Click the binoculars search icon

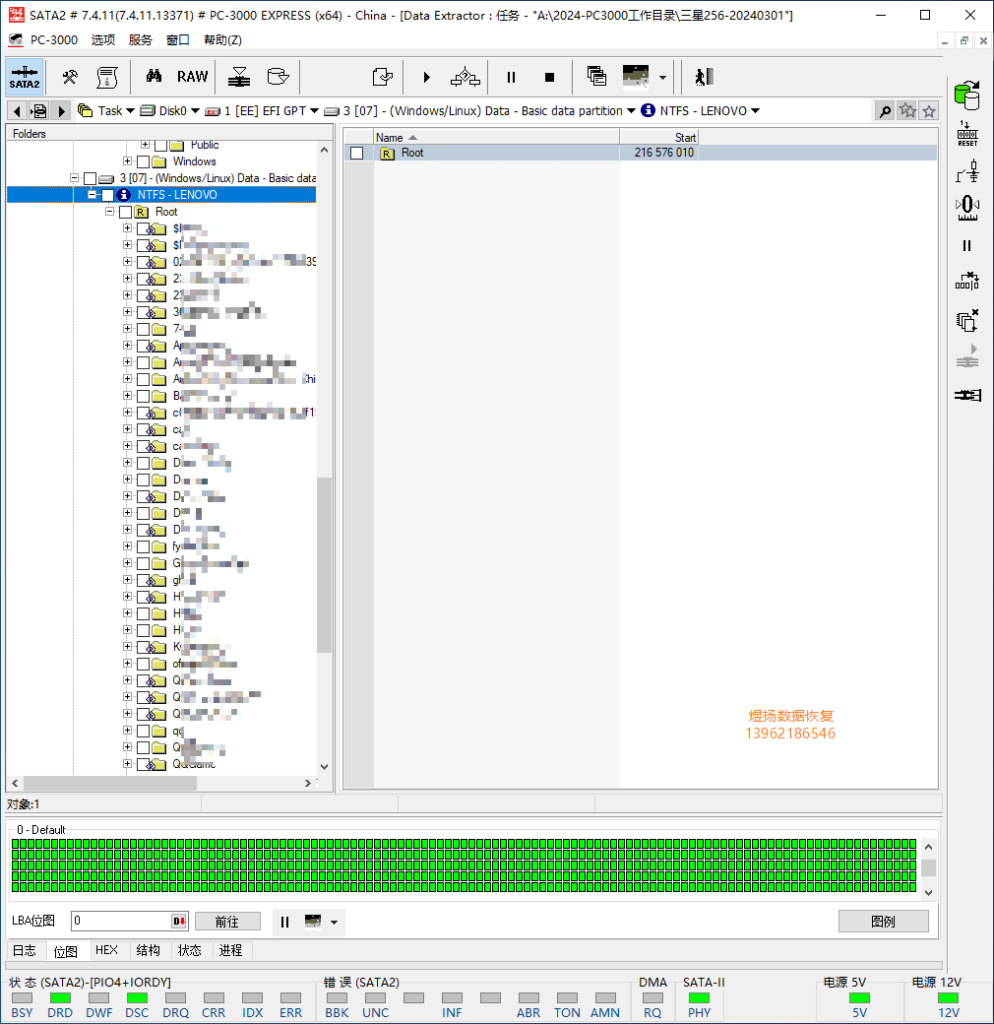153,76
